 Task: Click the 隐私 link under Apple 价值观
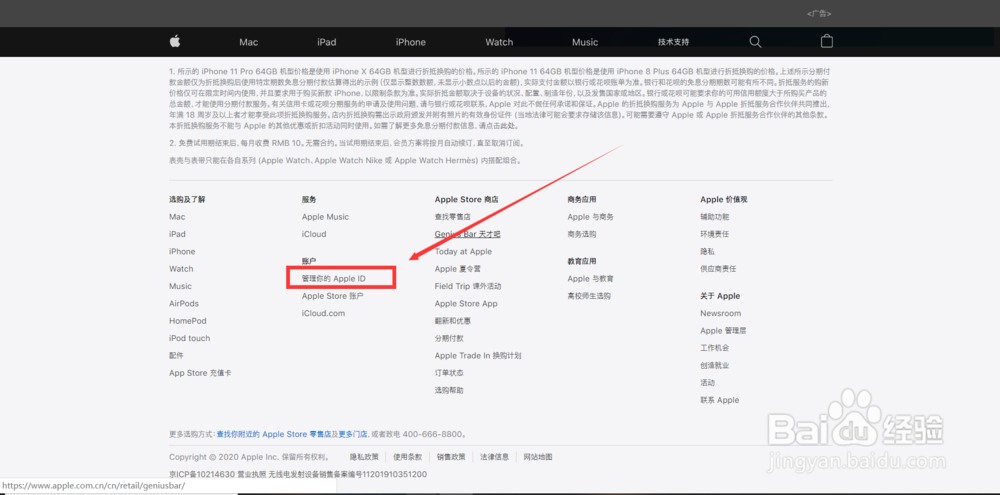point(707,251)
